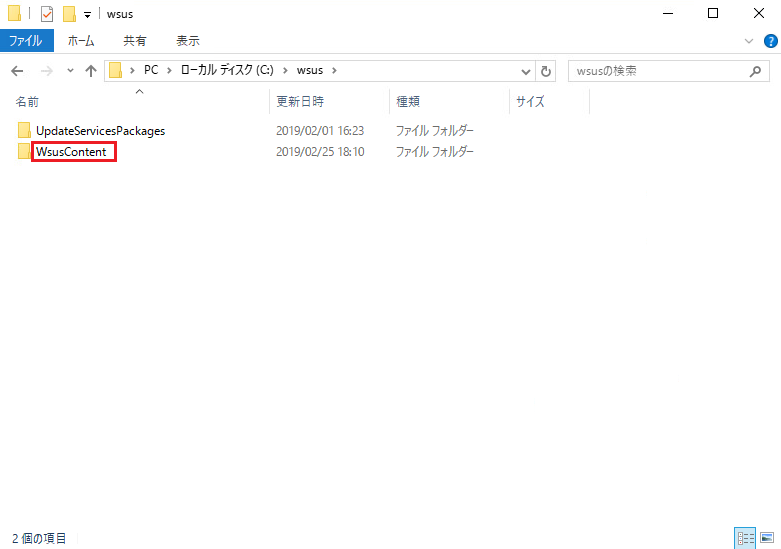Open the Customize Quick Access Toolbar dropdown
Viewport: 781px width, 549px height.
pos(88,14)
